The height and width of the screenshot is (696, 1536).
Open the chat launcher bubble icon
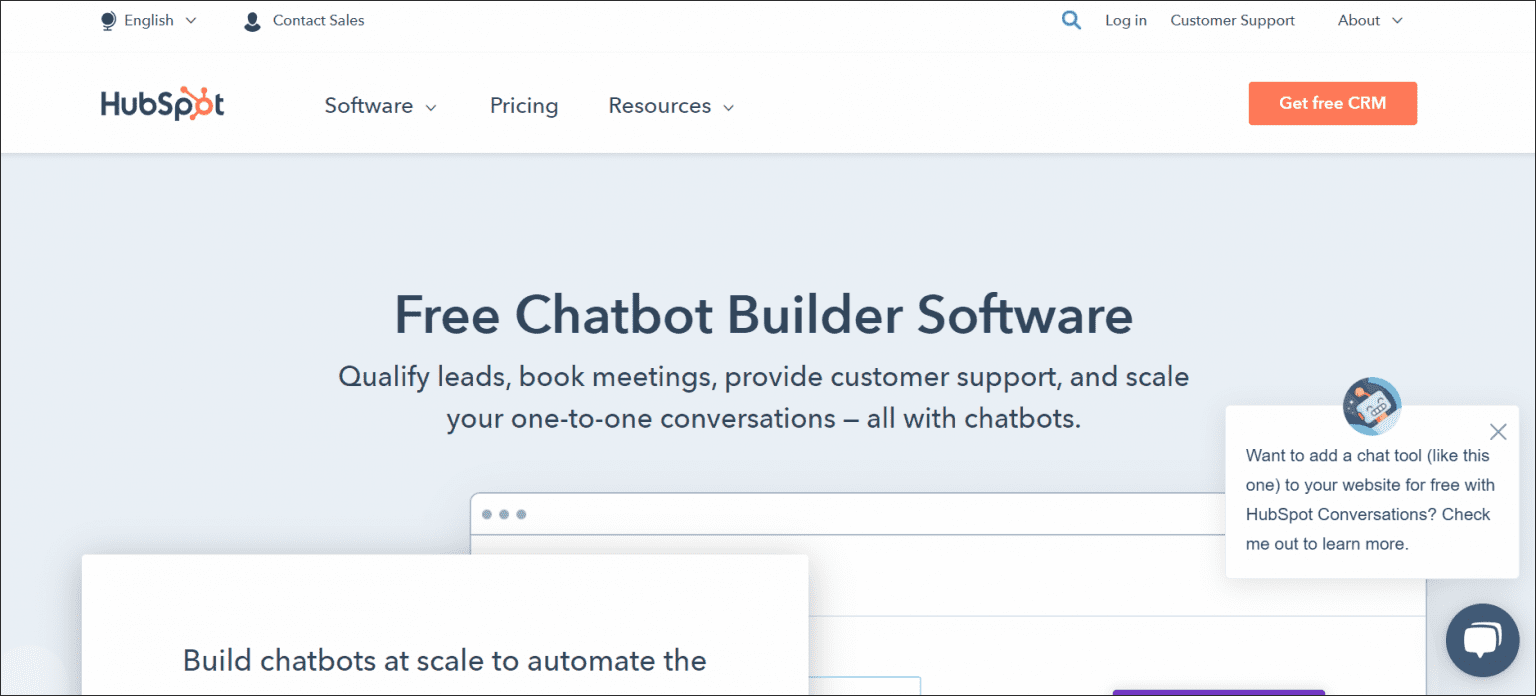pos(1482,640)
